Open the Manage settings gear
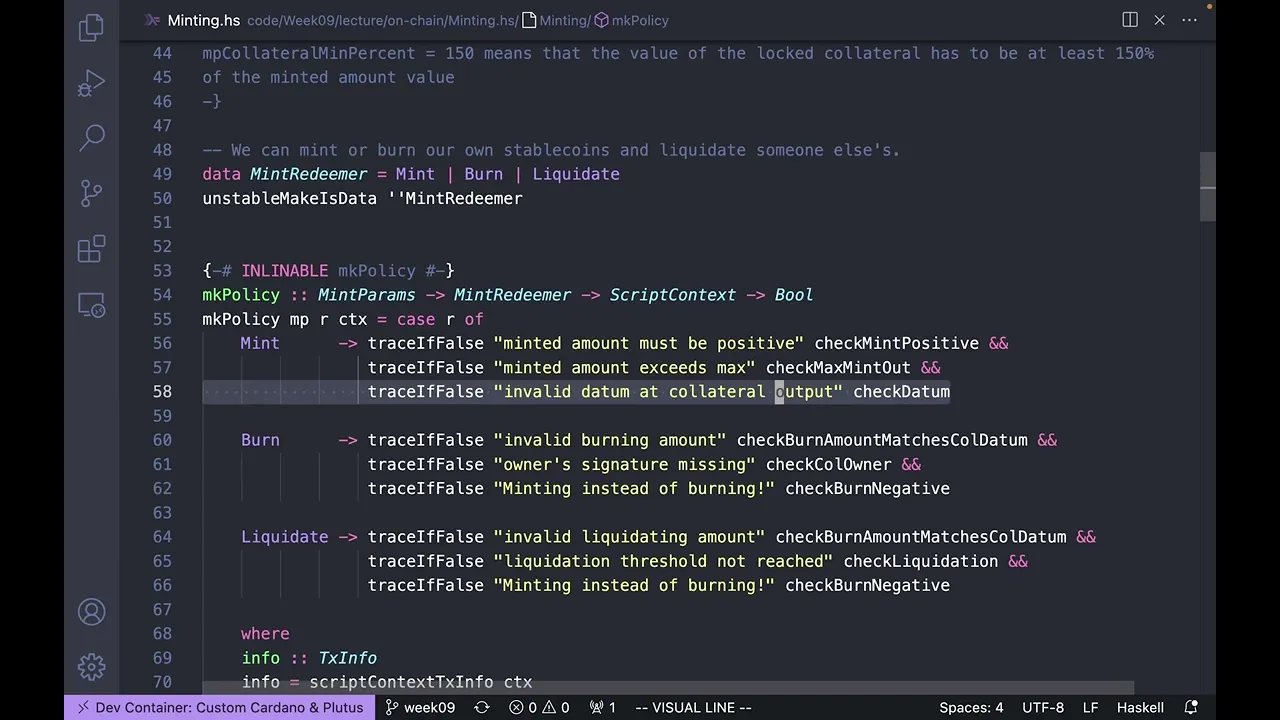1280x720 pixels. (x=91, y=666)
